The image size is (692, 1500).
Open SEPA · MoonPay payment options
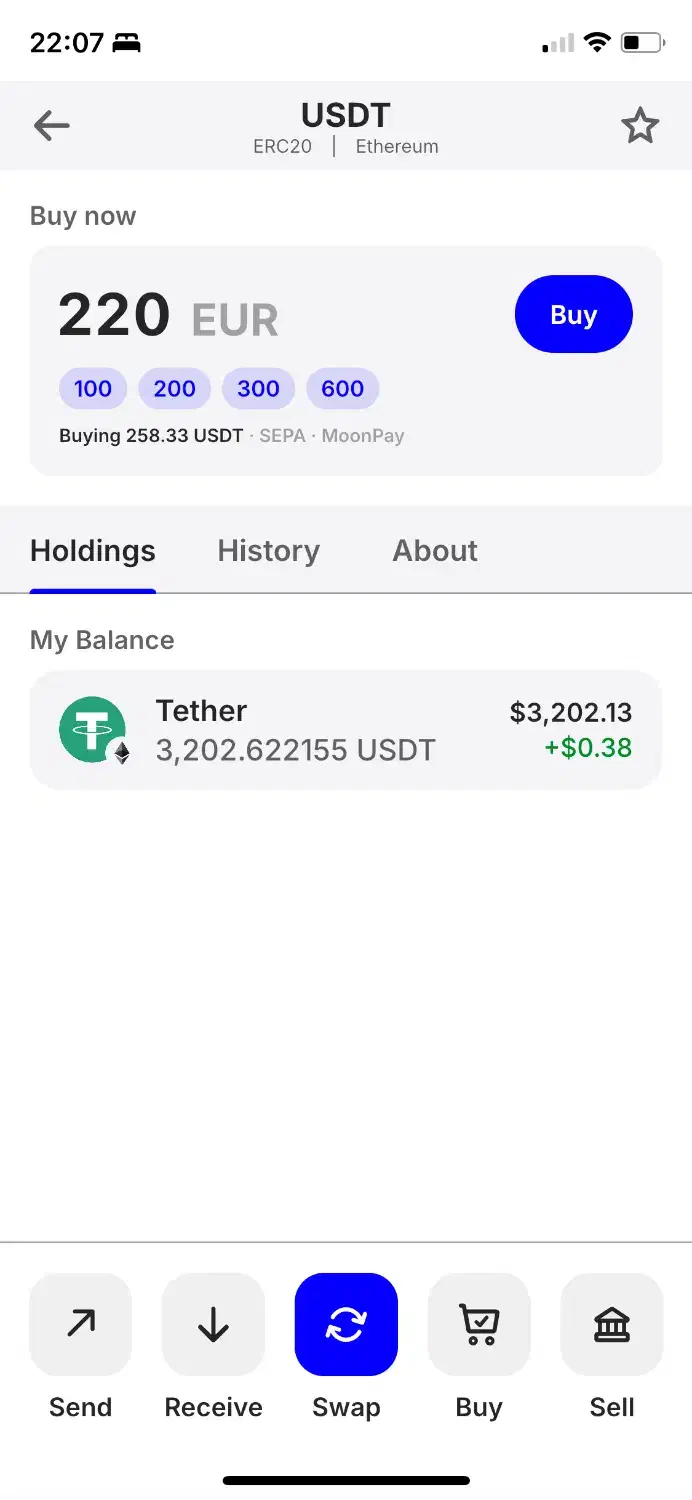pos(332,436)
